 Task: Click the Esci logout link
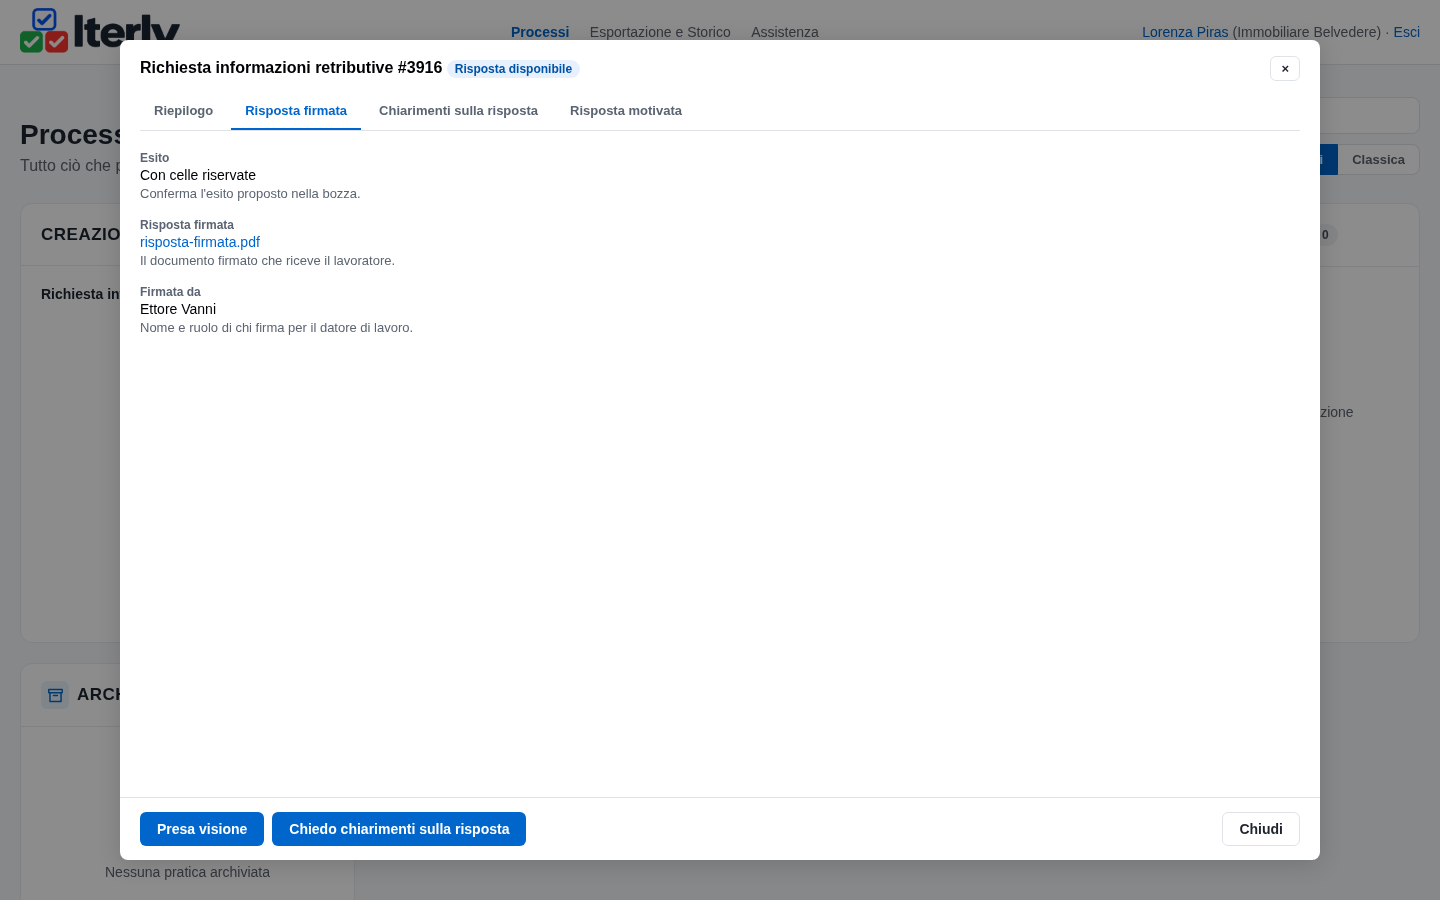pyautogui.click(x=1406, y=32)
